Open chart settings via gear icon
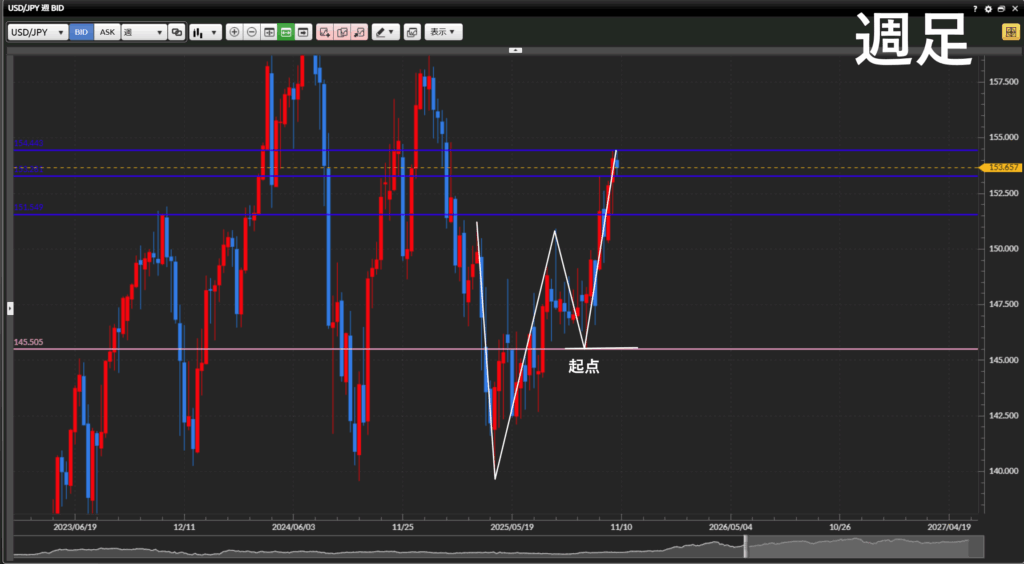 pos(988,8)
